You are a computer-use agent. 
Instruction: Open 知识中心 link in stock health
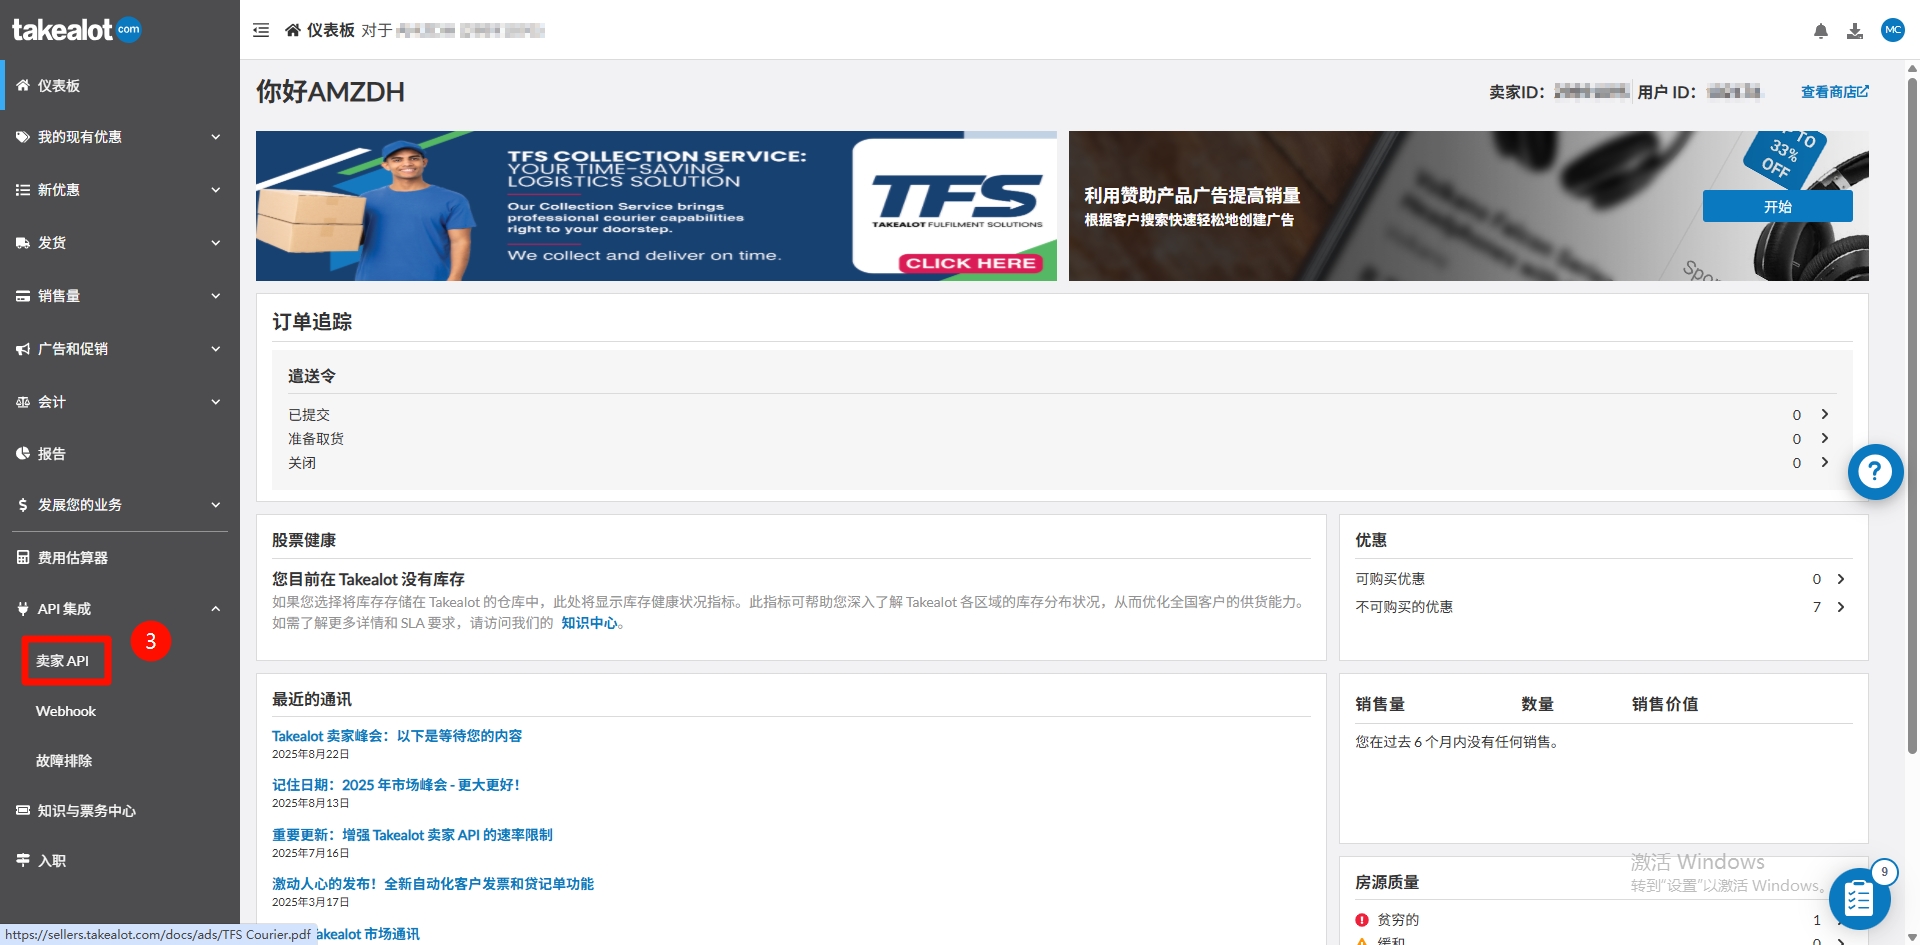(x=589, y=623)
